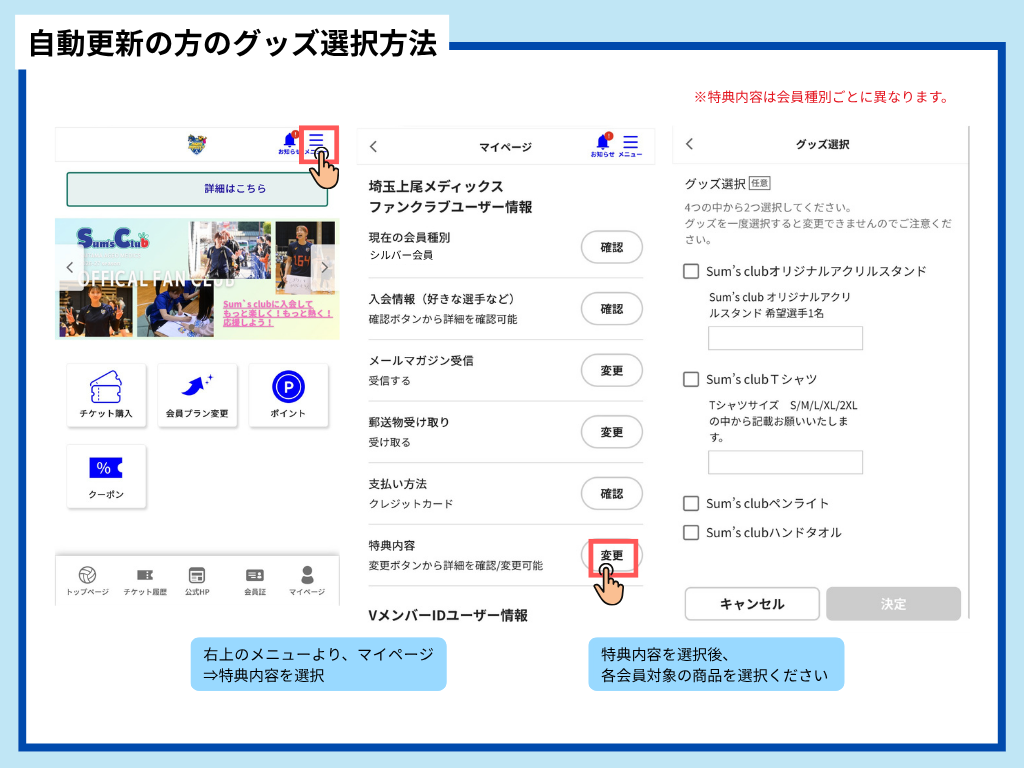Go back from マイページ screen
The height and width of the screenshot is (768, 1024).
(374, 146)
